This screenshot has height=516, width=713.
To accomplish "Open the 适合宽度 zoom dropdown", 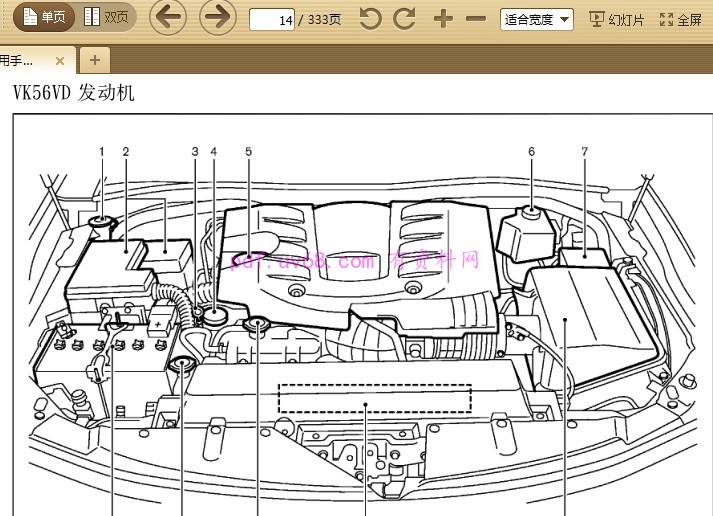I will (x=537, y=19).
